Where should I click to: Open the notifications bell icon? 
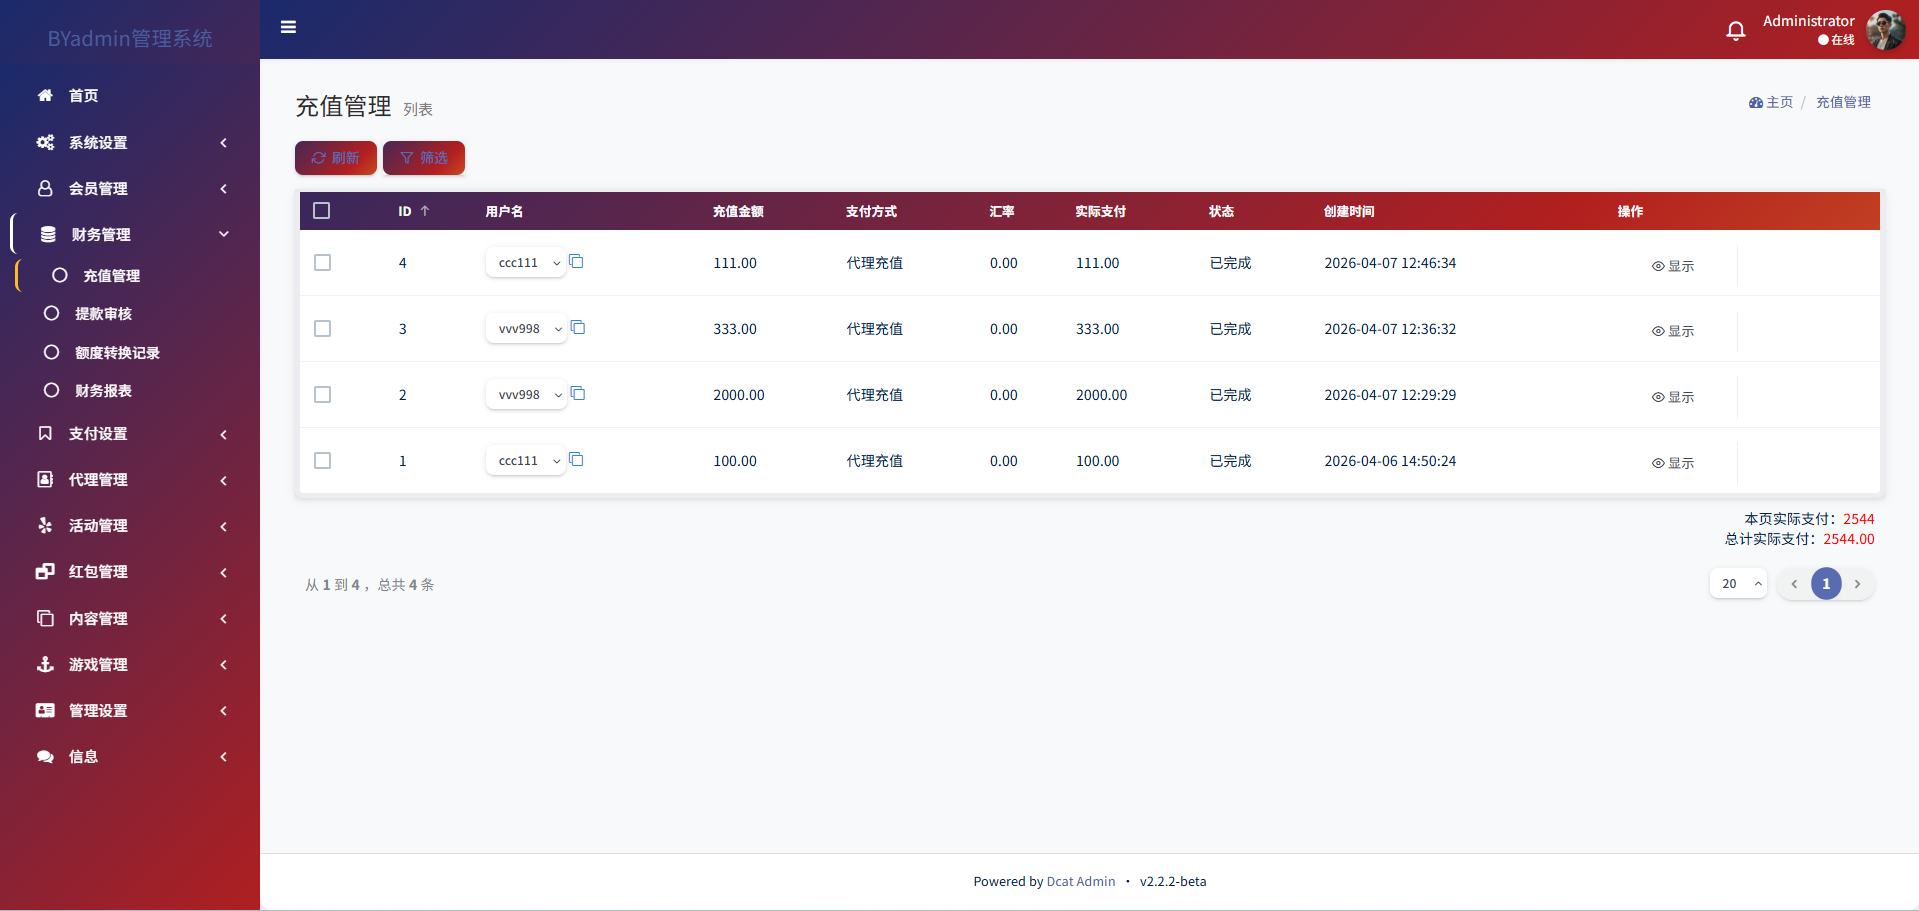coord(1736,31)
